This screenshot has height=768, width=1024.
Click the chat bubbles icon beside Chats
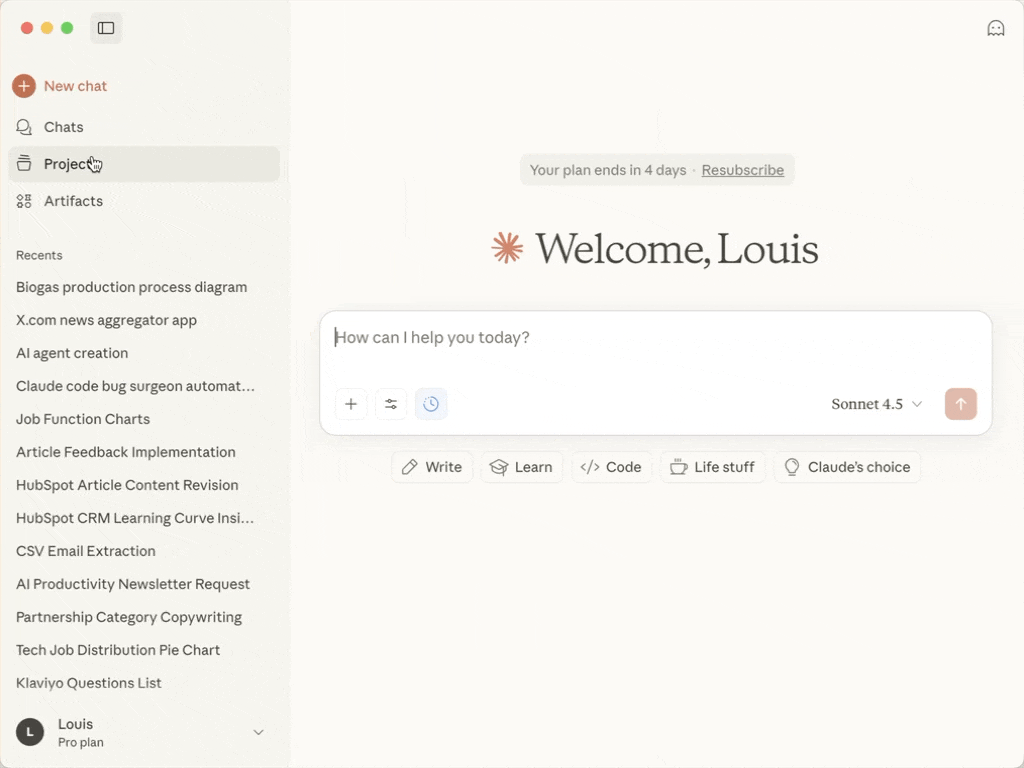(x=24, y=127)
